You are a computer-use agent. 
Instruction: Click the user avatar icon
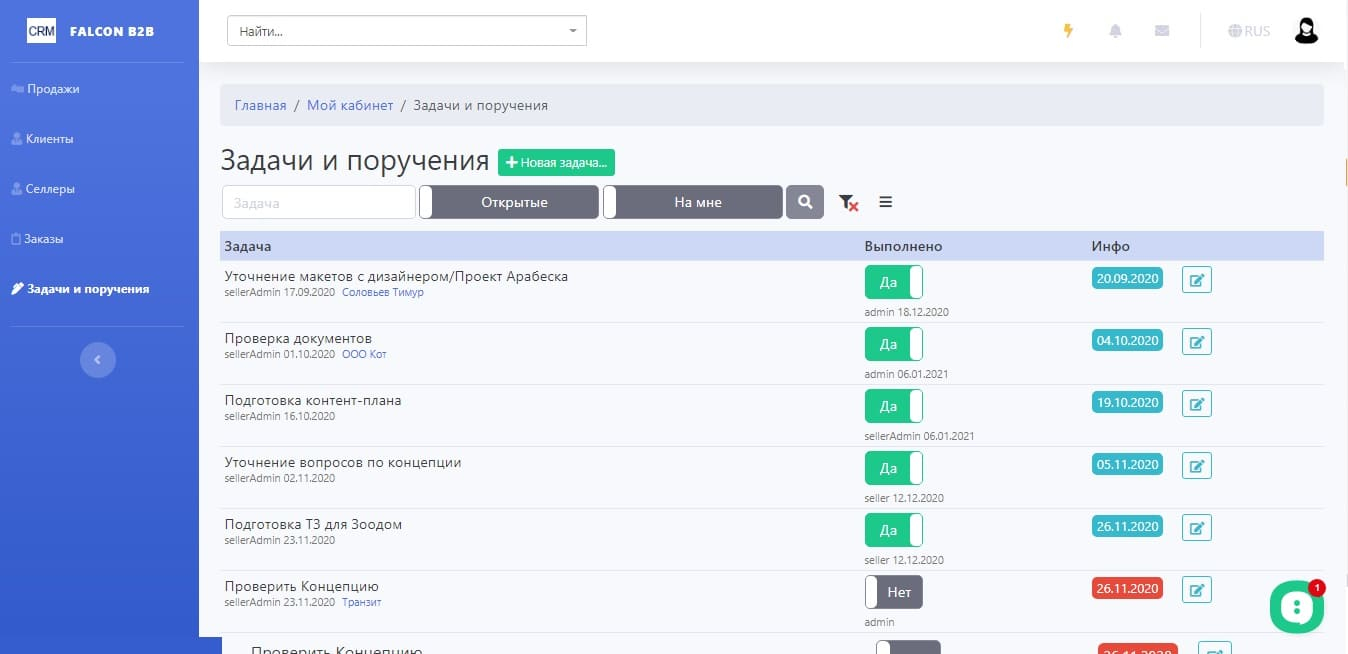pyautogui.click(x=1306, y=31)
